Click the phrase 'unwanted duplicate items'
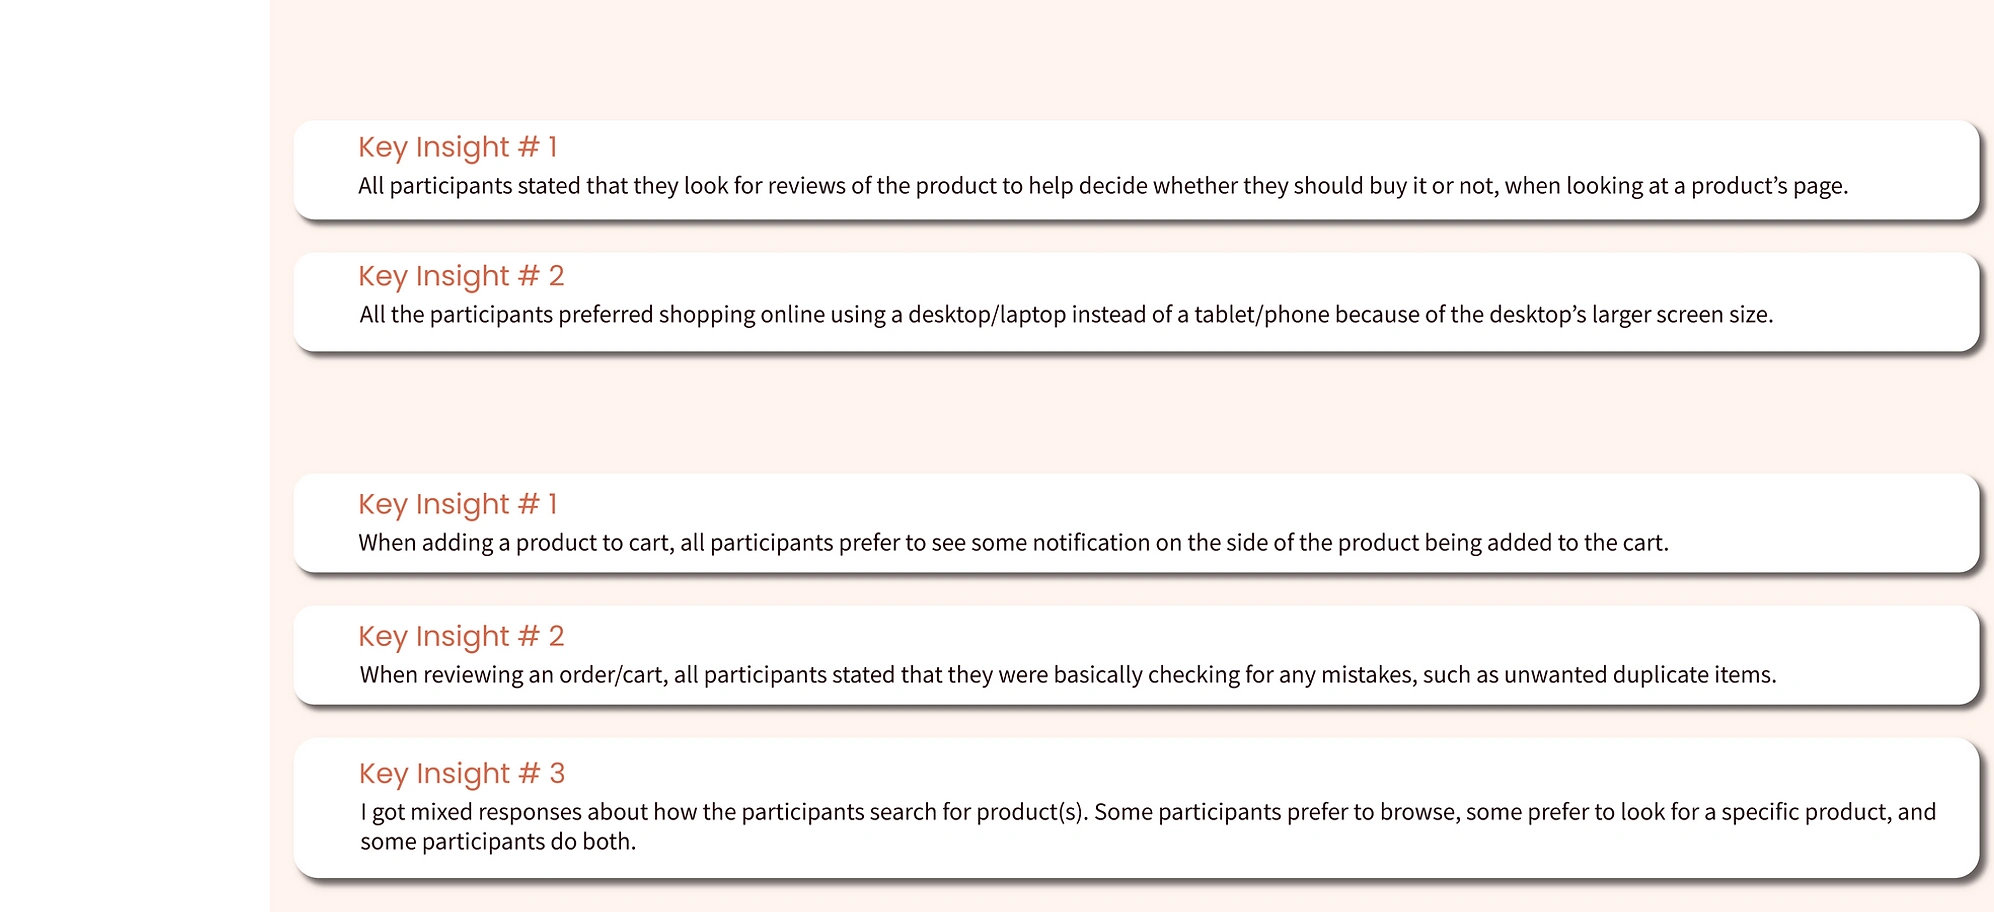This screenshot has height=912, width=1994. pyautogui.click(x=1640, y=675)
